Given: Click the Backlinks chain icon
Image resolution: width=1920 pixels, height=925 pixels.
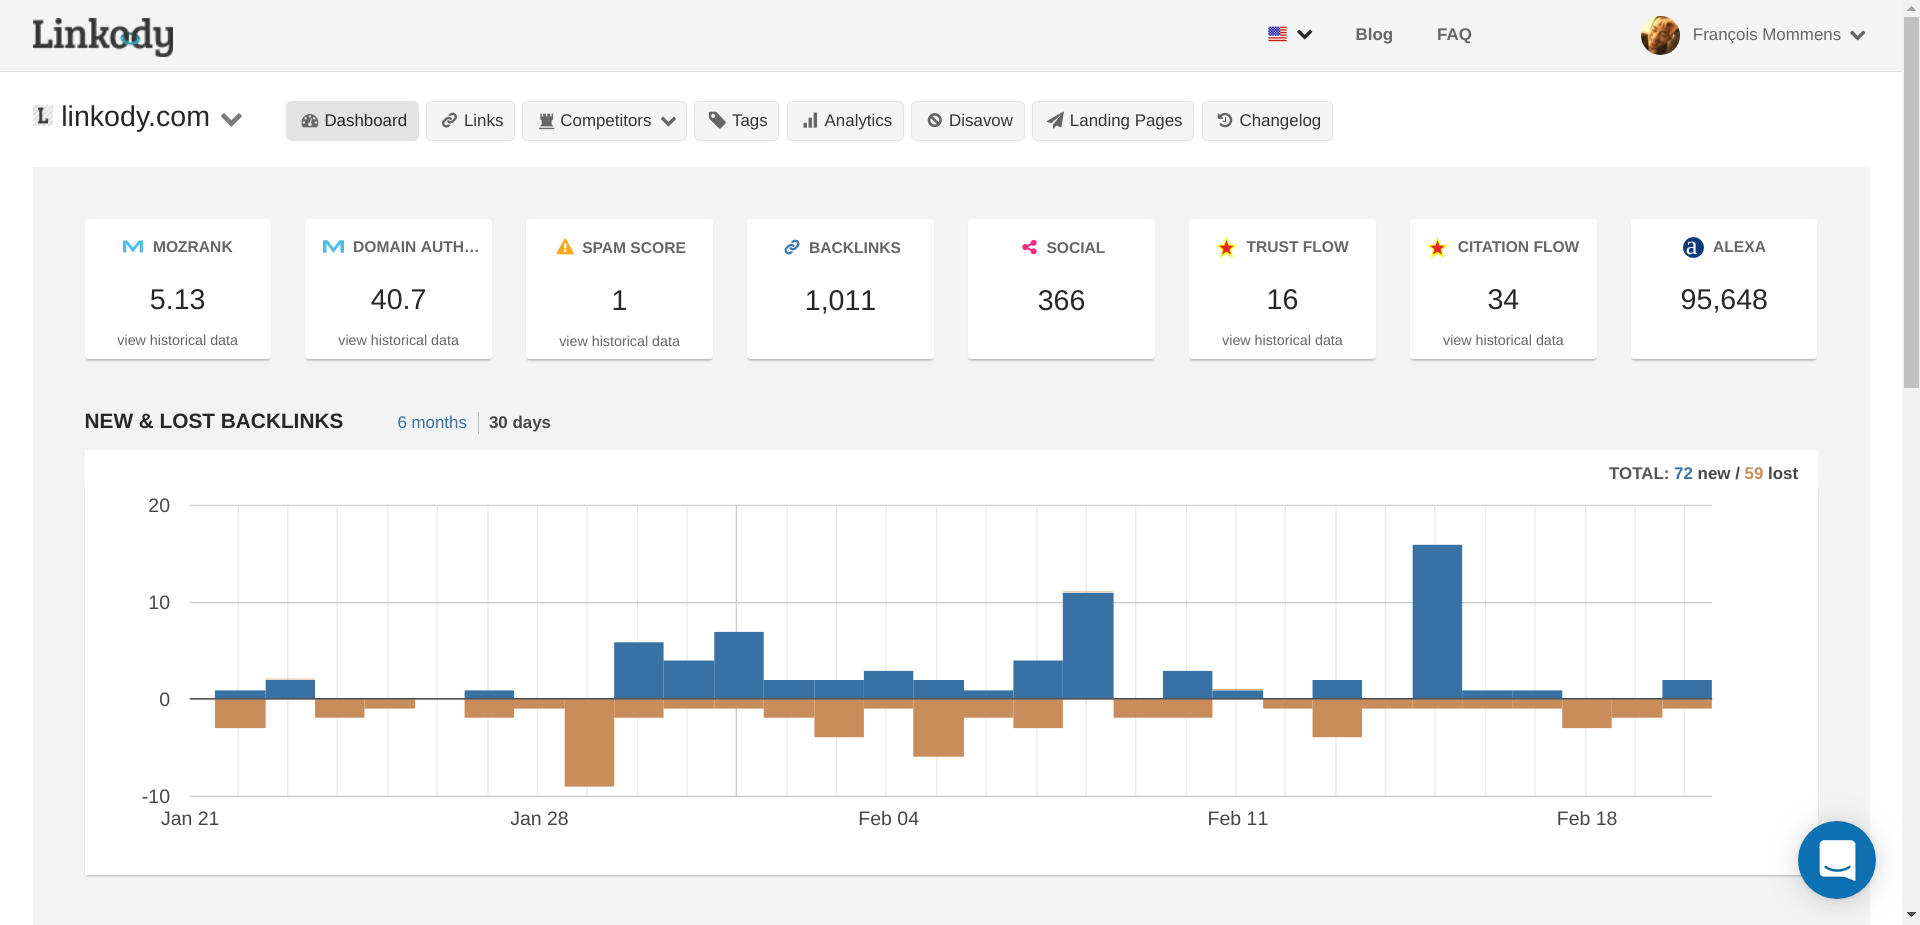Looking at the screenshot, I should pyautogui.click(x=792, y=247).
